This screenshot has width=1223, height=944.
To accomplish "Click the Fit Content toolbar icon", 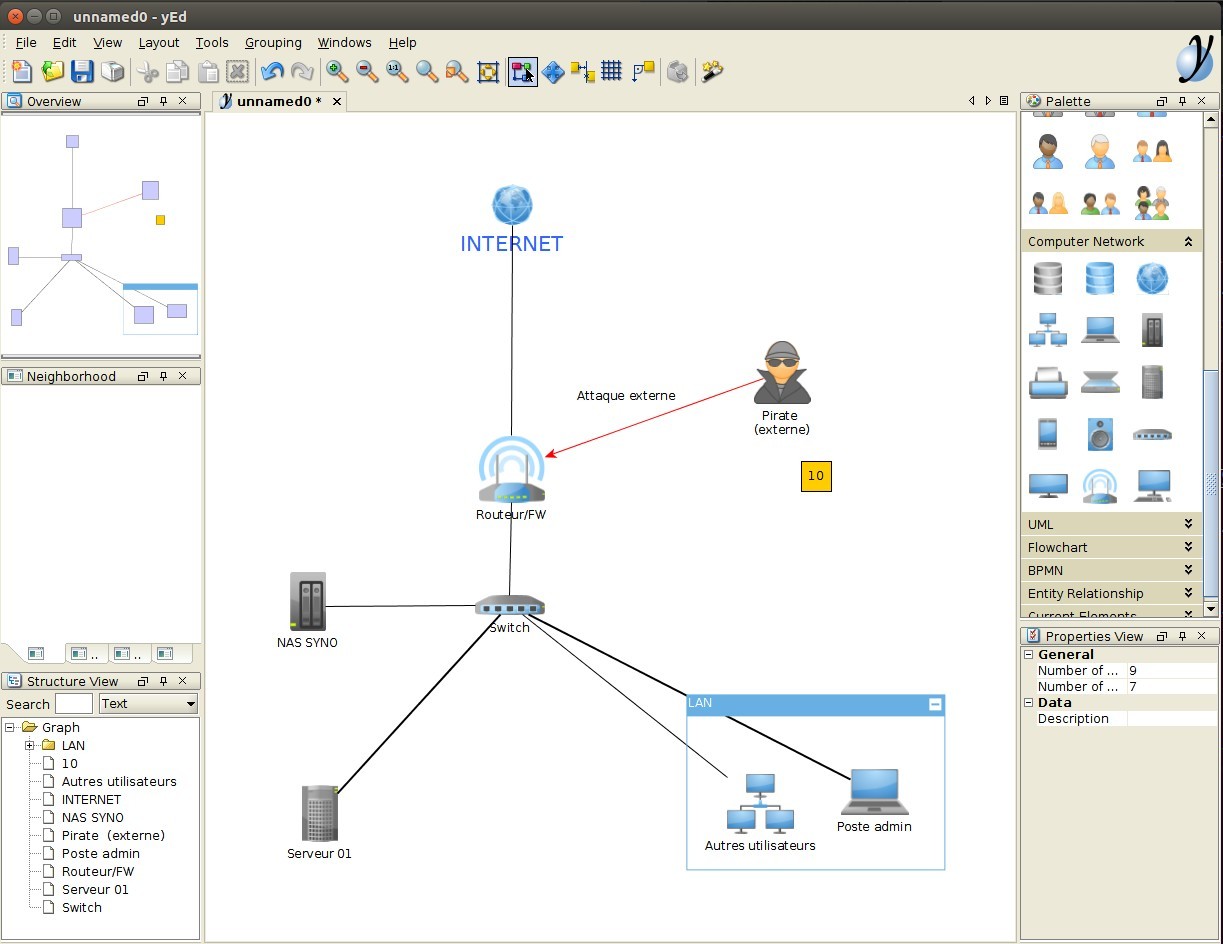I will coord(488,71).
